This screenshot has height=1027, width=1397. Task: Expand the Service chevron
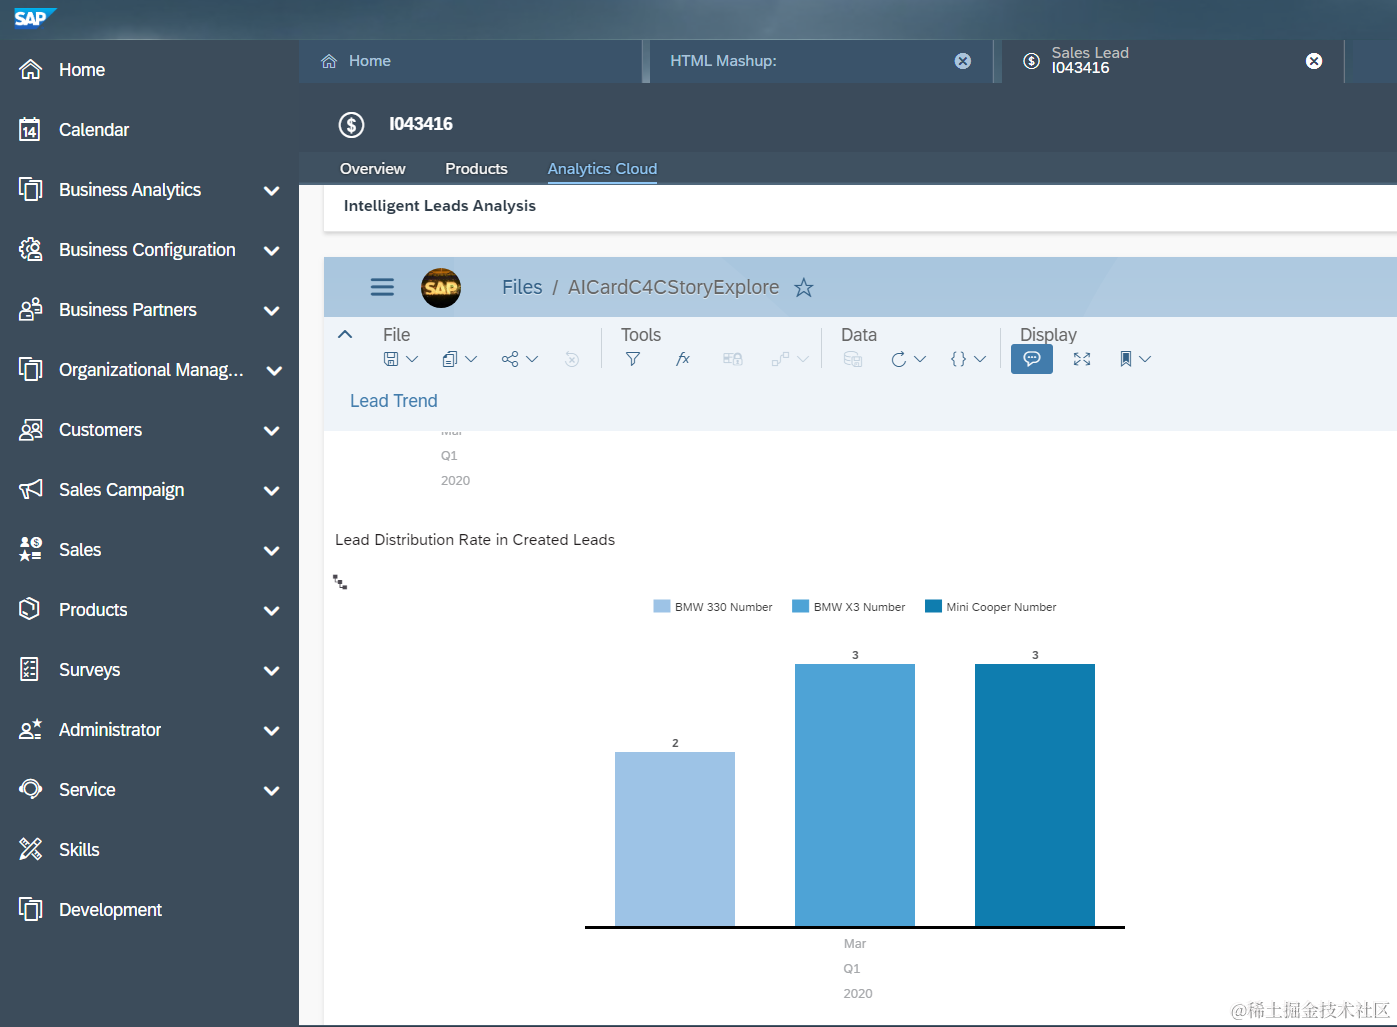point(271,790)
